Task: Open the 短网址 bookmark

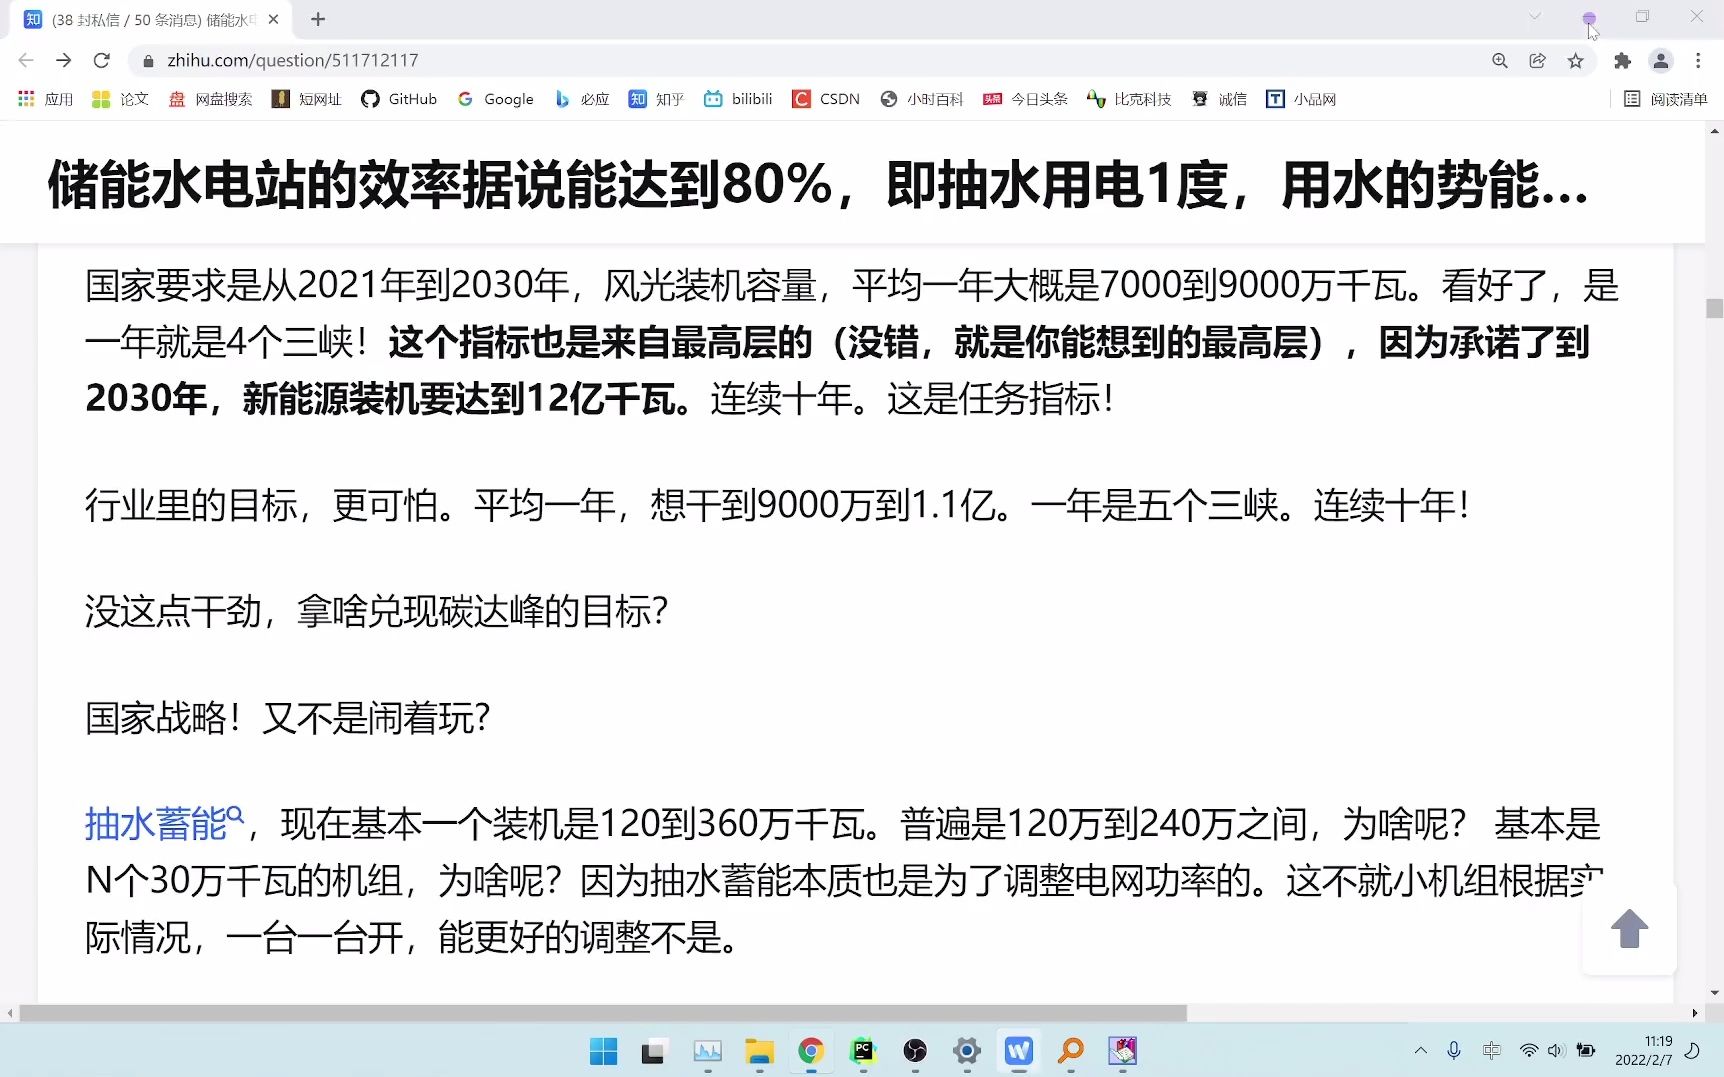Action: coord(307,99)
